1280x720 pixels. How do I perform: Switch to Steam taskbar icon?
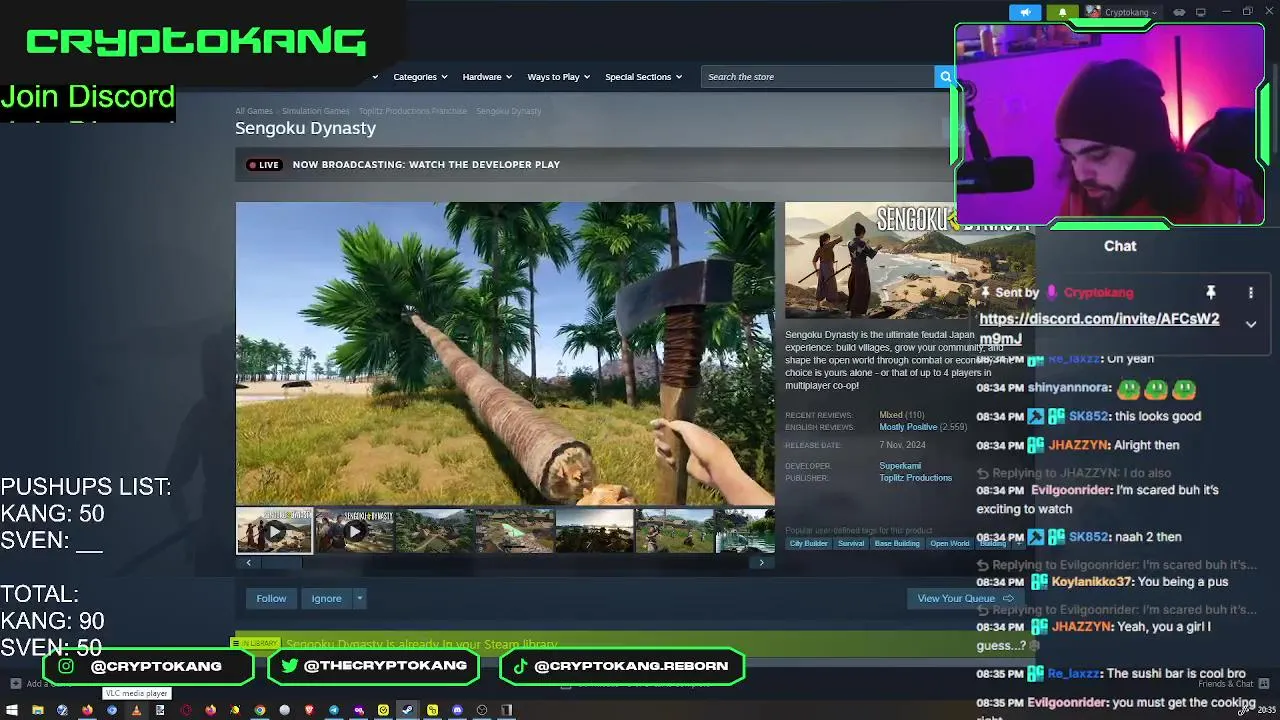(x=407, y=710)
